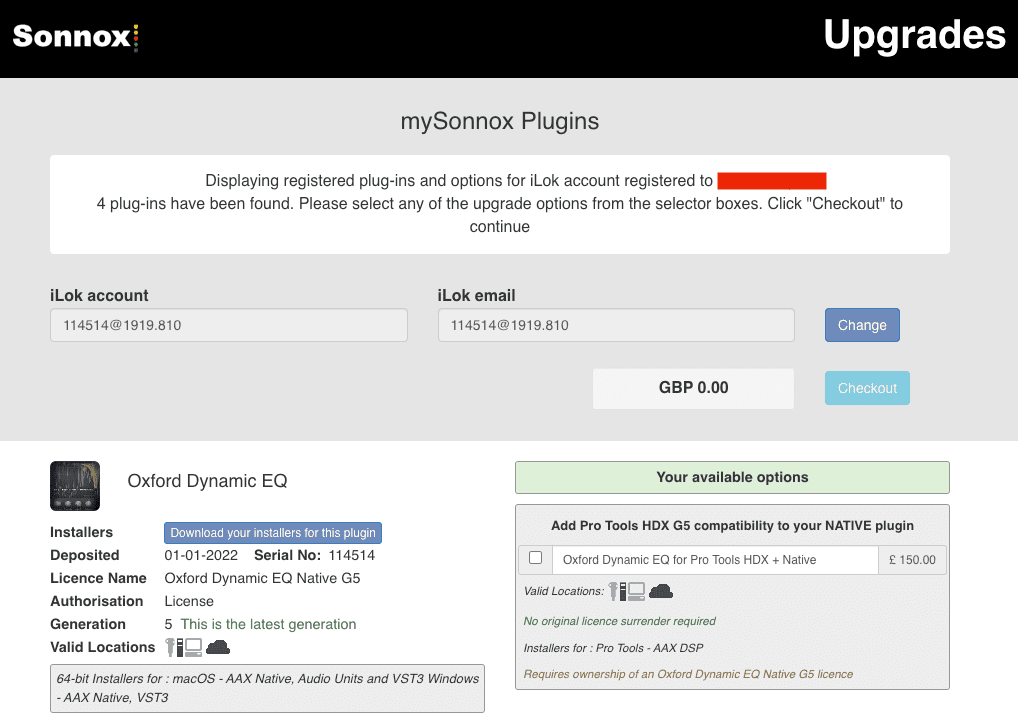Screen dimensions: 1018x725
Task: Click the GBP 0.00 total box
Action: [x=693, y=388]
